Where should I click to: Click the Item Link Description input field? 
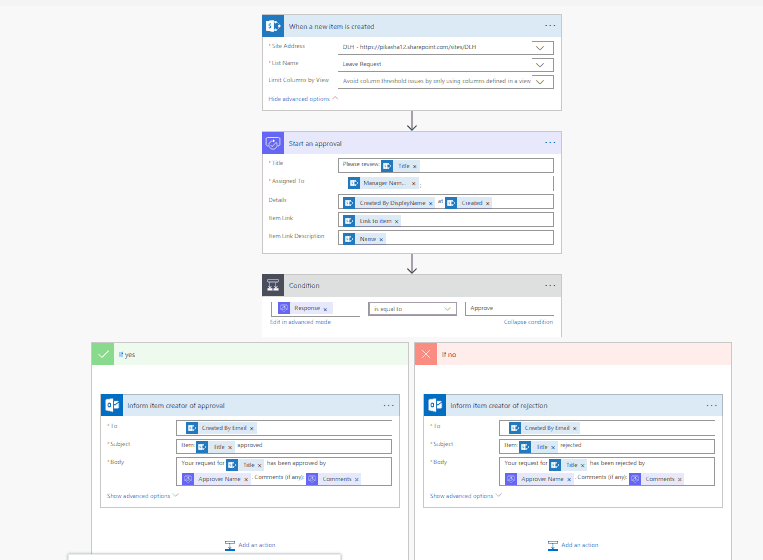[x=446, y=238]
